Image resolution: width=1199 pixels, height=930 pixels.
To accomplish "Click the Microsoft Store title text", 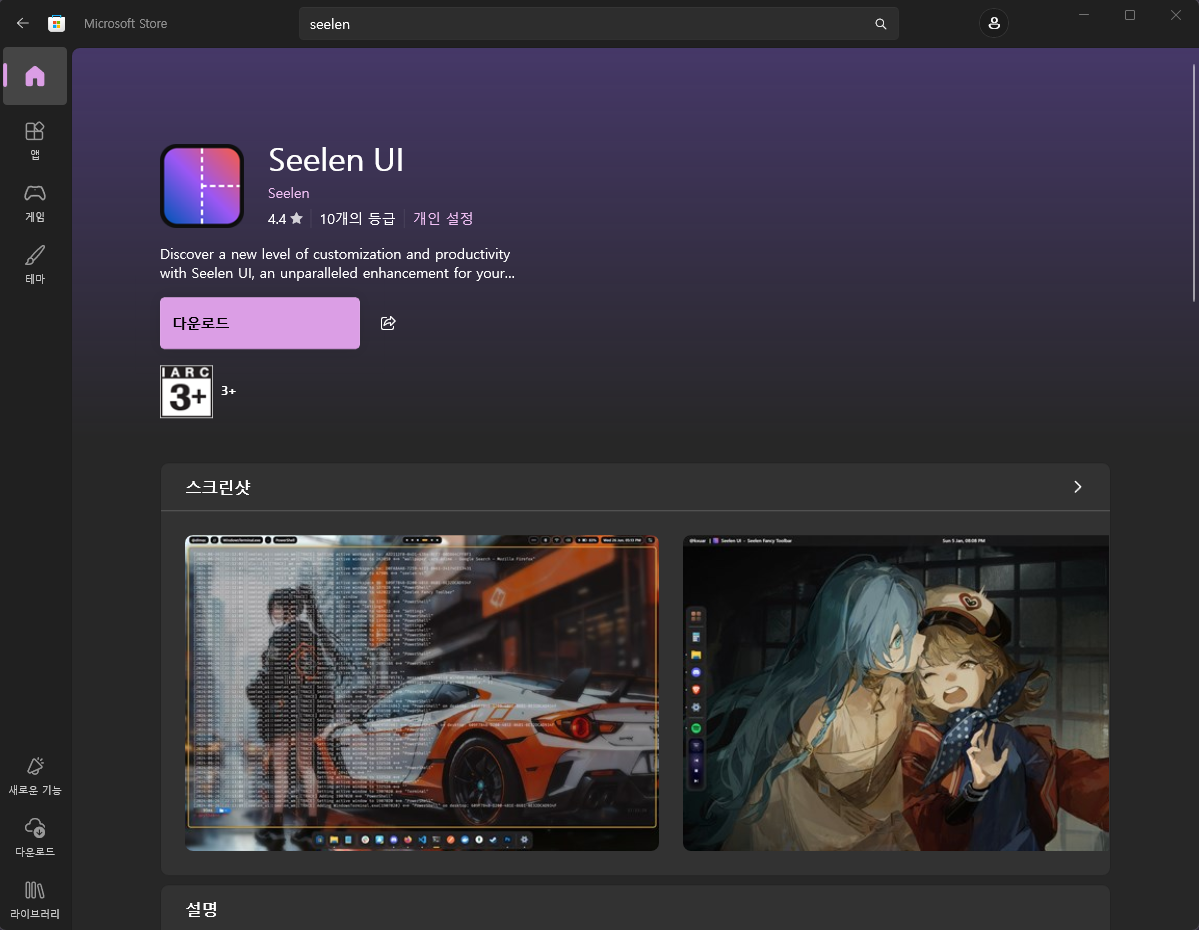I will [x=125, y=24].
